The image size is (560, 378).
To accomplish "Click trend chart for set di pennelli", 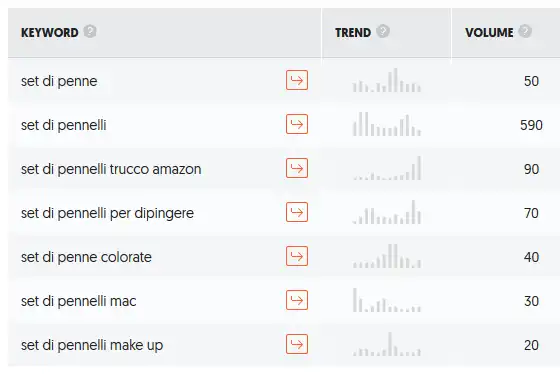I will coord(386,124).
